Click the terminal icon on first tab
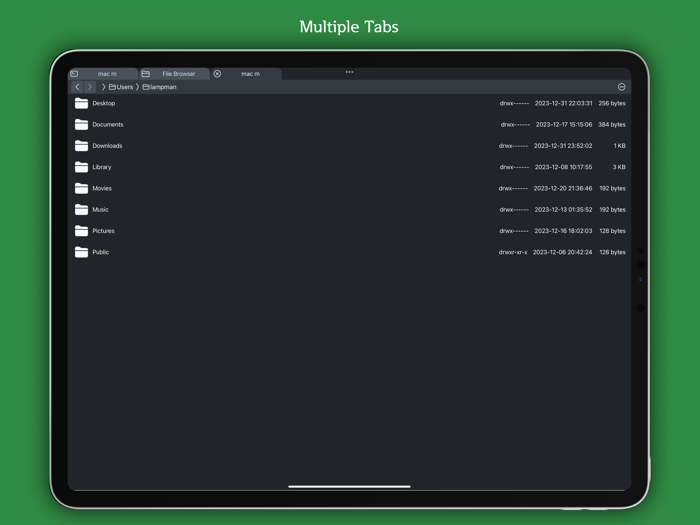 pyautogui.click(x=74, y=74)
